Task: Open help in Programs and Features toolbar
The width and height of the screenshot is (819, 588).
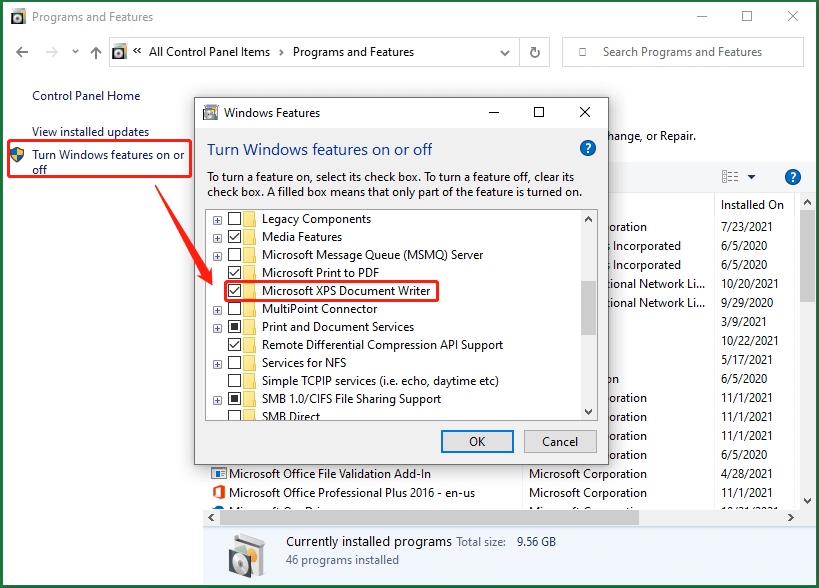Action: pyautogui.click(x=792, y=177)
